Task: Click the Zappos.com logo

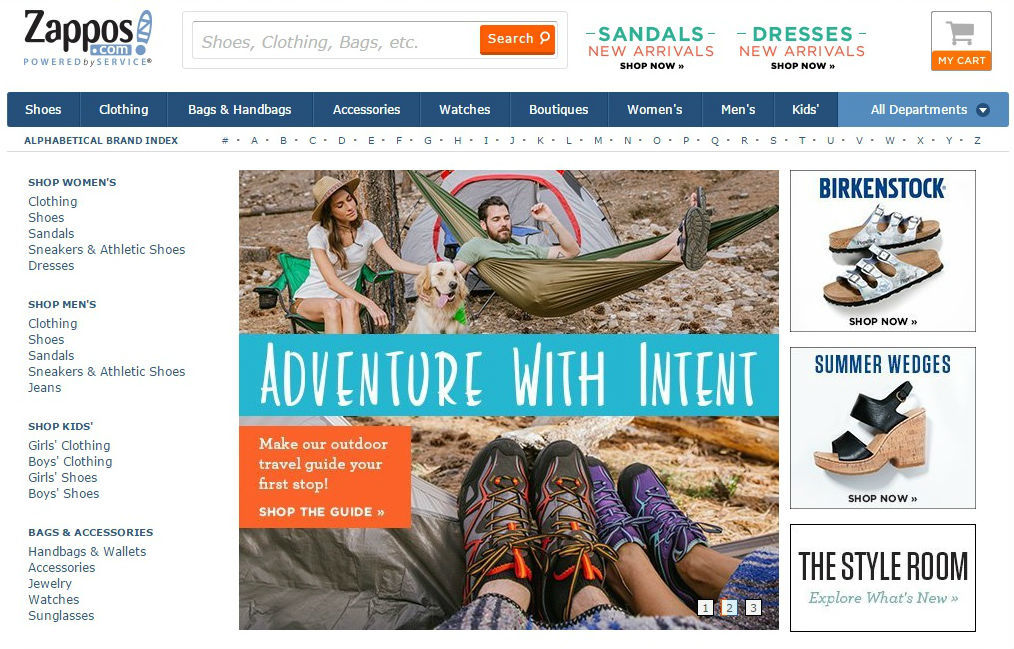Action: [88, 38]
